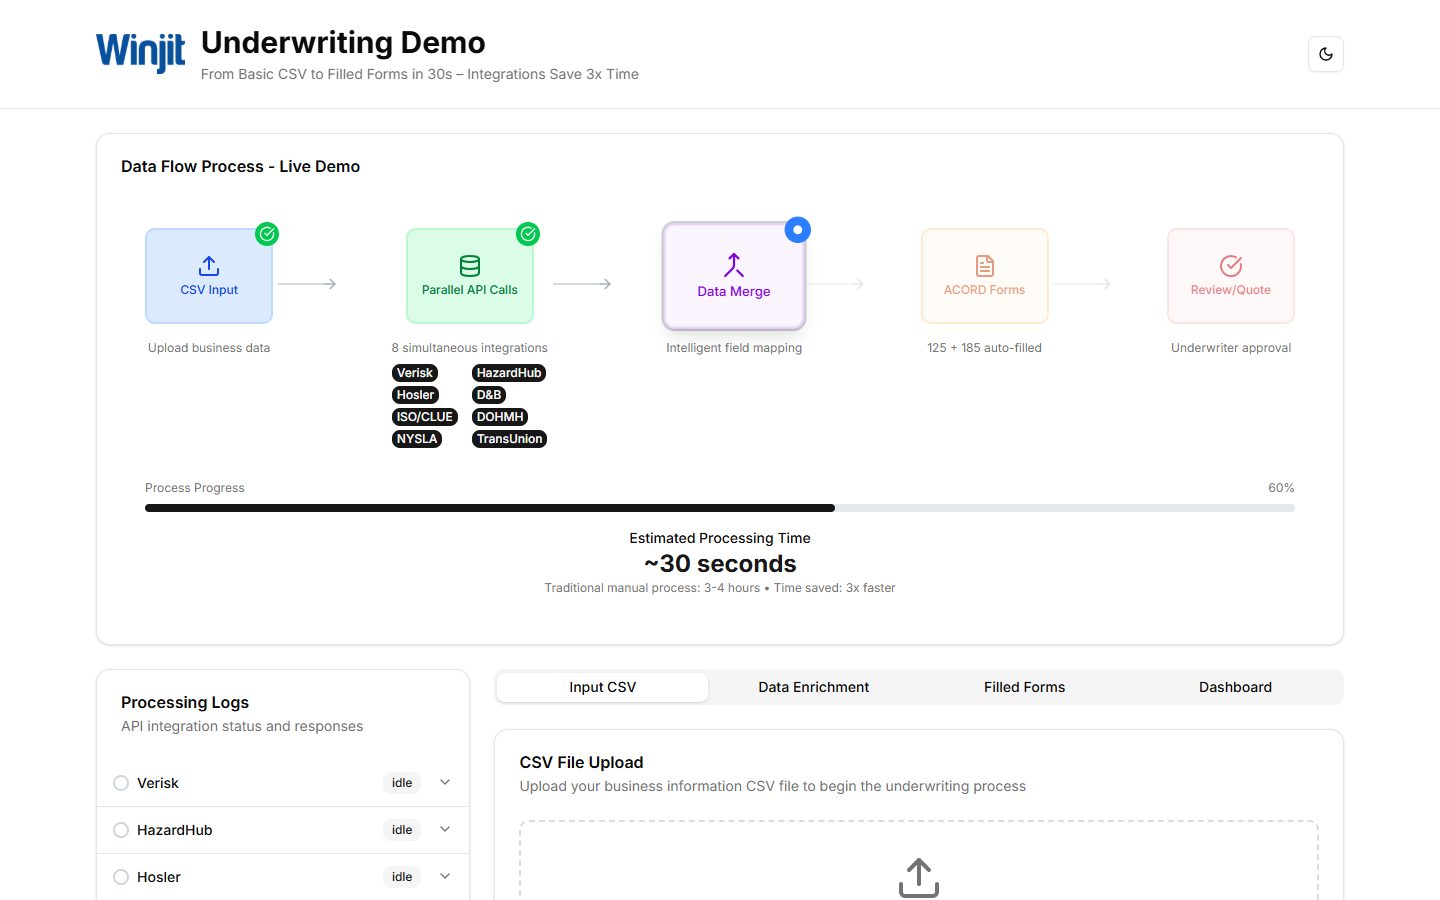Click the Review/Quote checkmark icon
This screenshot has width=1440, height=900.
pyautogui.click(x=1231, y=266)
